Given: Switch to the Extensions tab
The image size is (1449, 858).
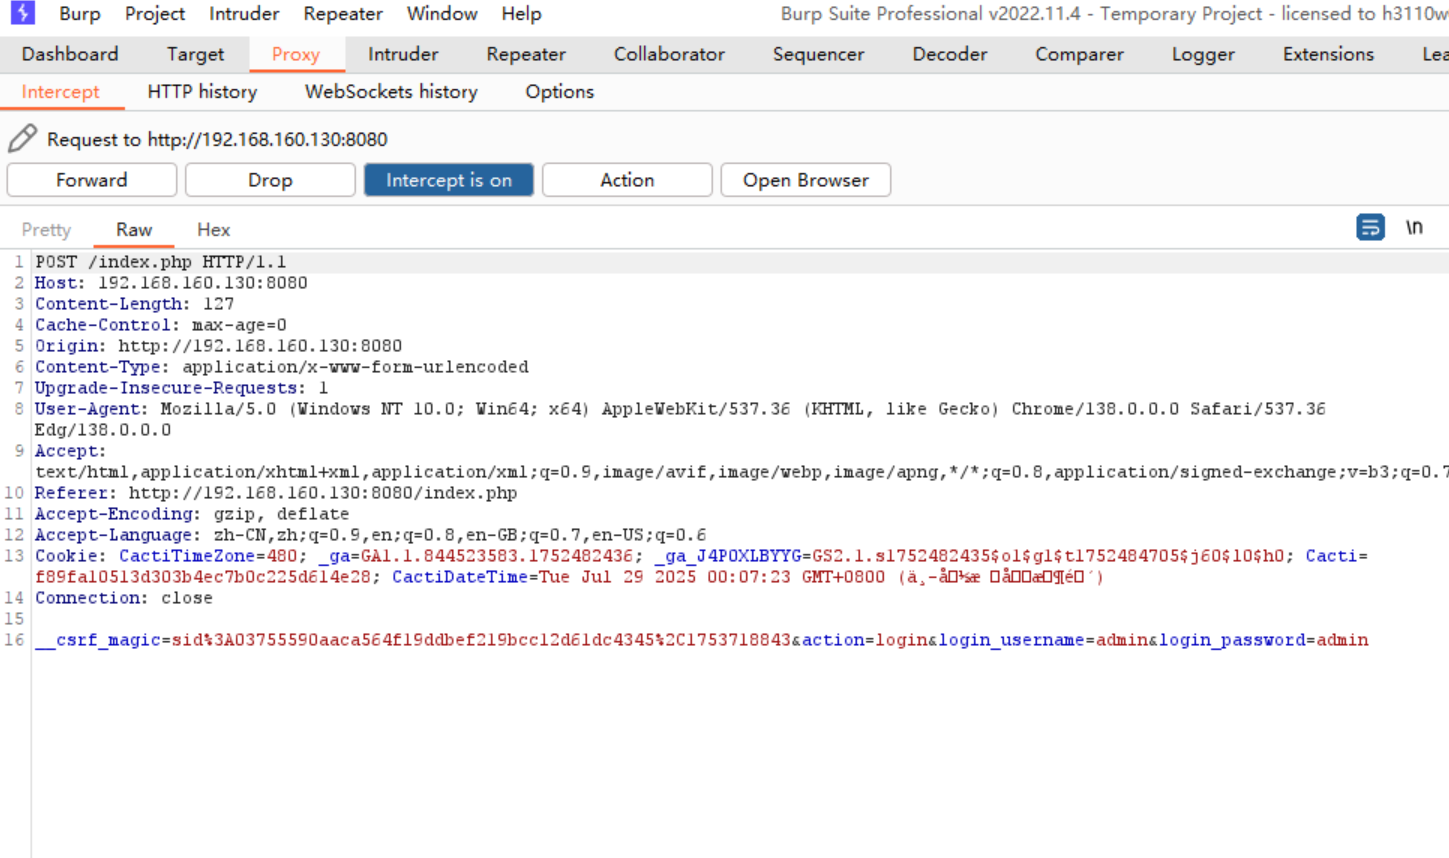Looking at the screenshot, I should point(1328,54).
